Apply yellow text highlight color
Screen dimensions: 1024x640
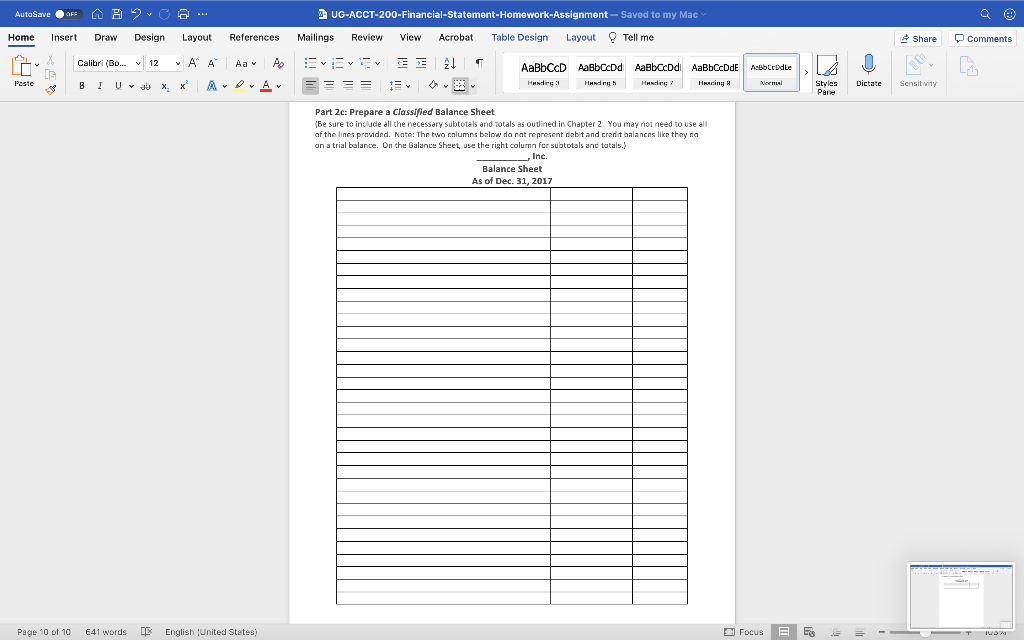click(x=240, y=86)
